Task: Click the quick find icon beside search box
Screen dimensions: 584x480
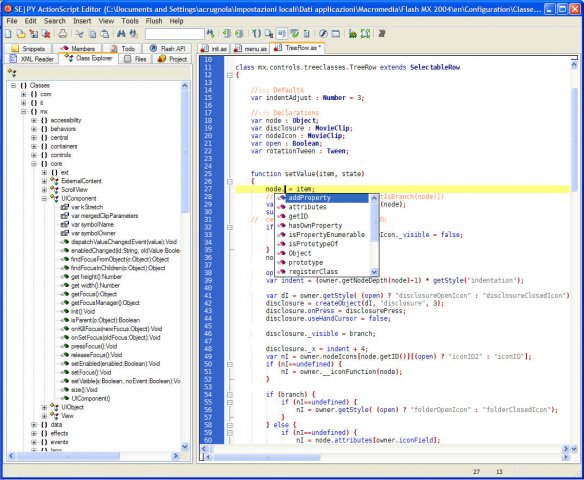Action: pyautogui.click(x=210, y=34)
